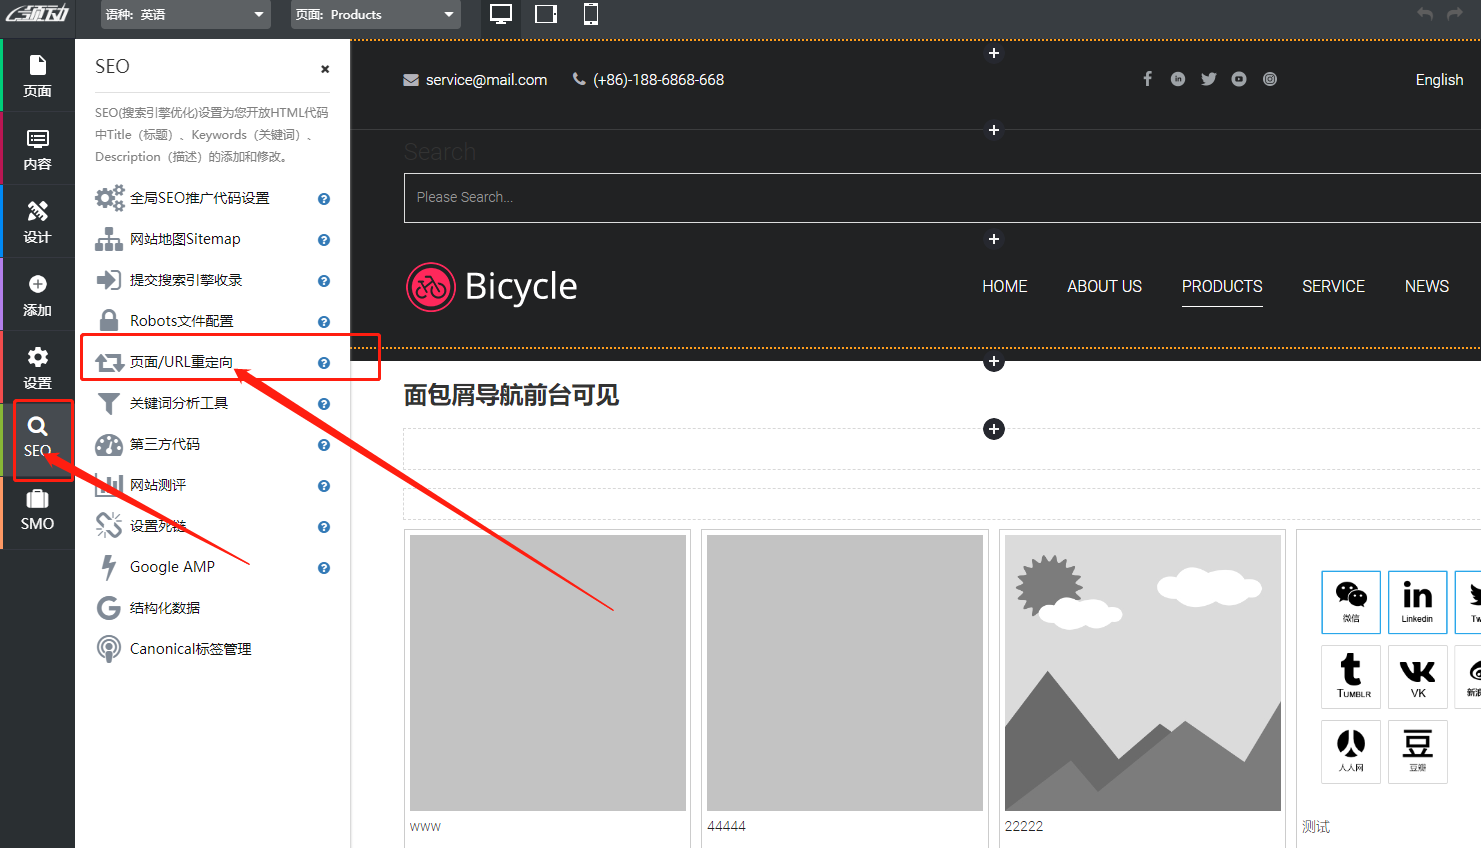Expand the 页面 Products page dropdown
The width and height of the screenshot is (1481, 848).
coord(375,15)
